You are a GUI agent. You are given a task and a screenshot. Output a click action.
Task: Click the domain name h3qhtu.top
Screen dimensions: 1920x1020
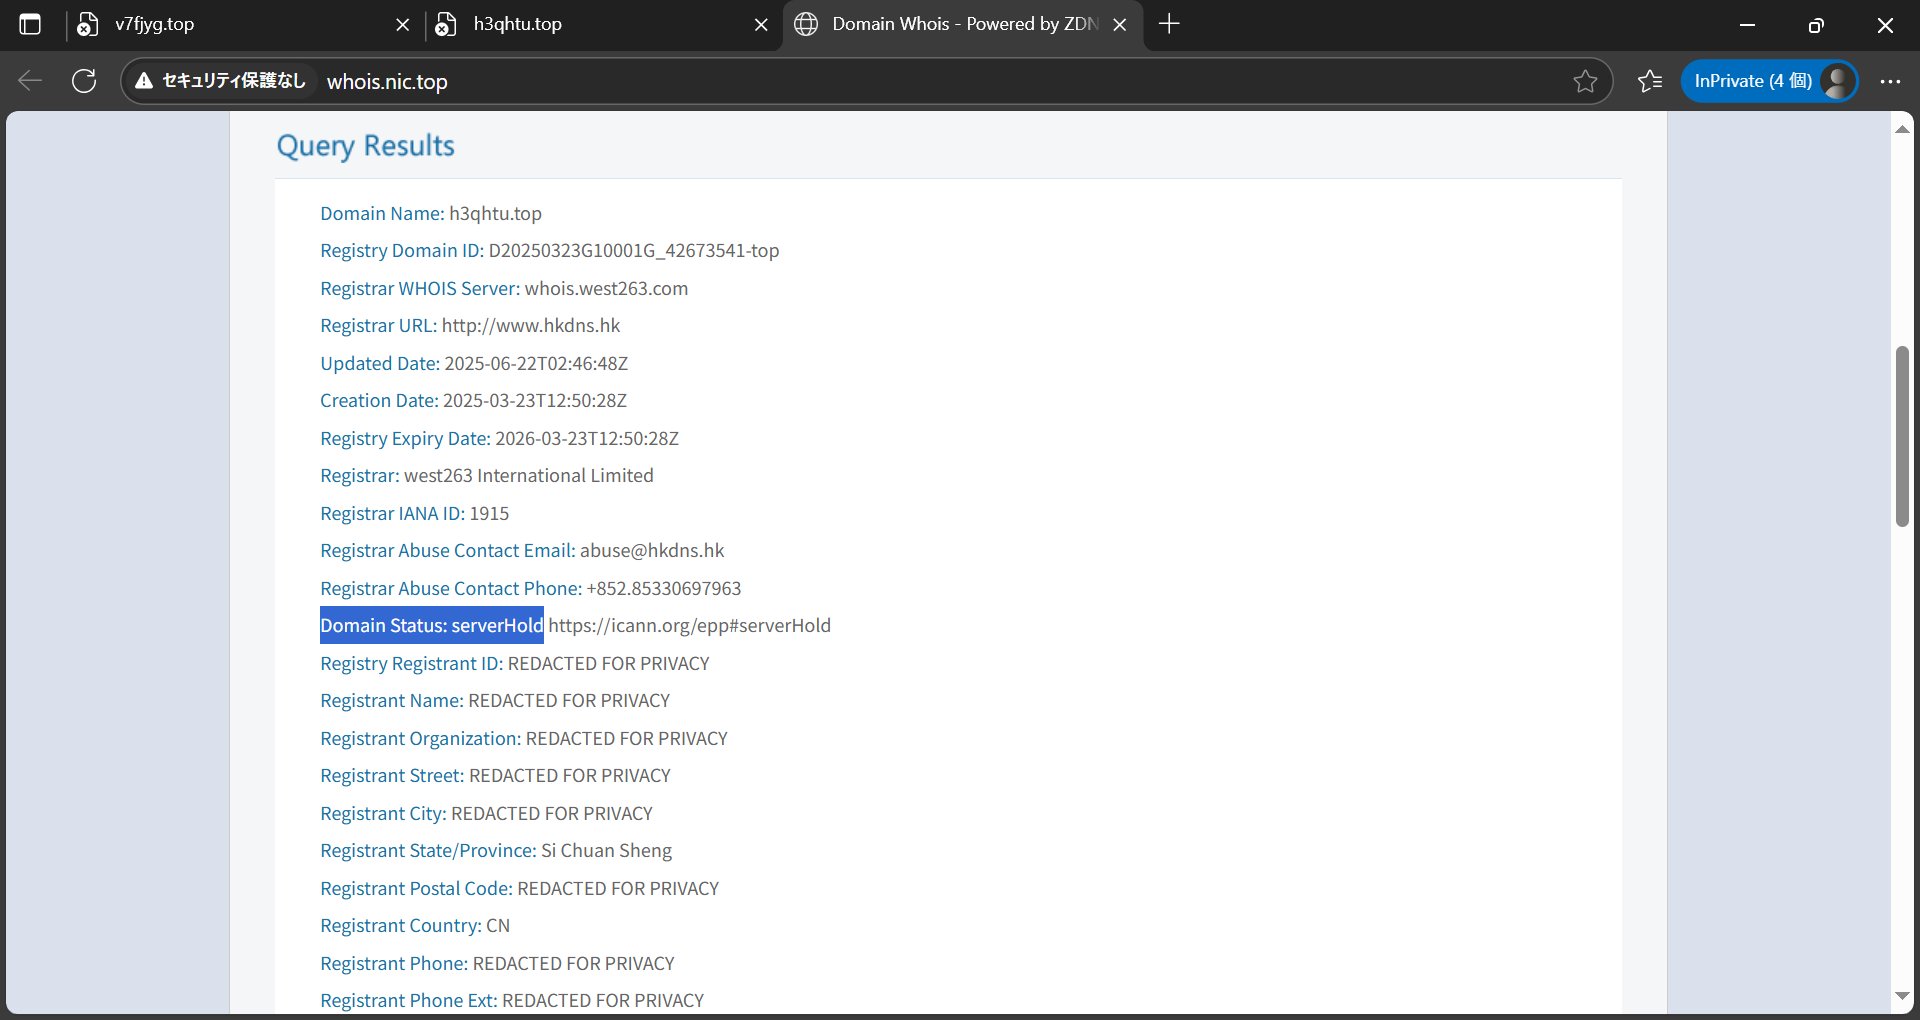tap(495, 213)
